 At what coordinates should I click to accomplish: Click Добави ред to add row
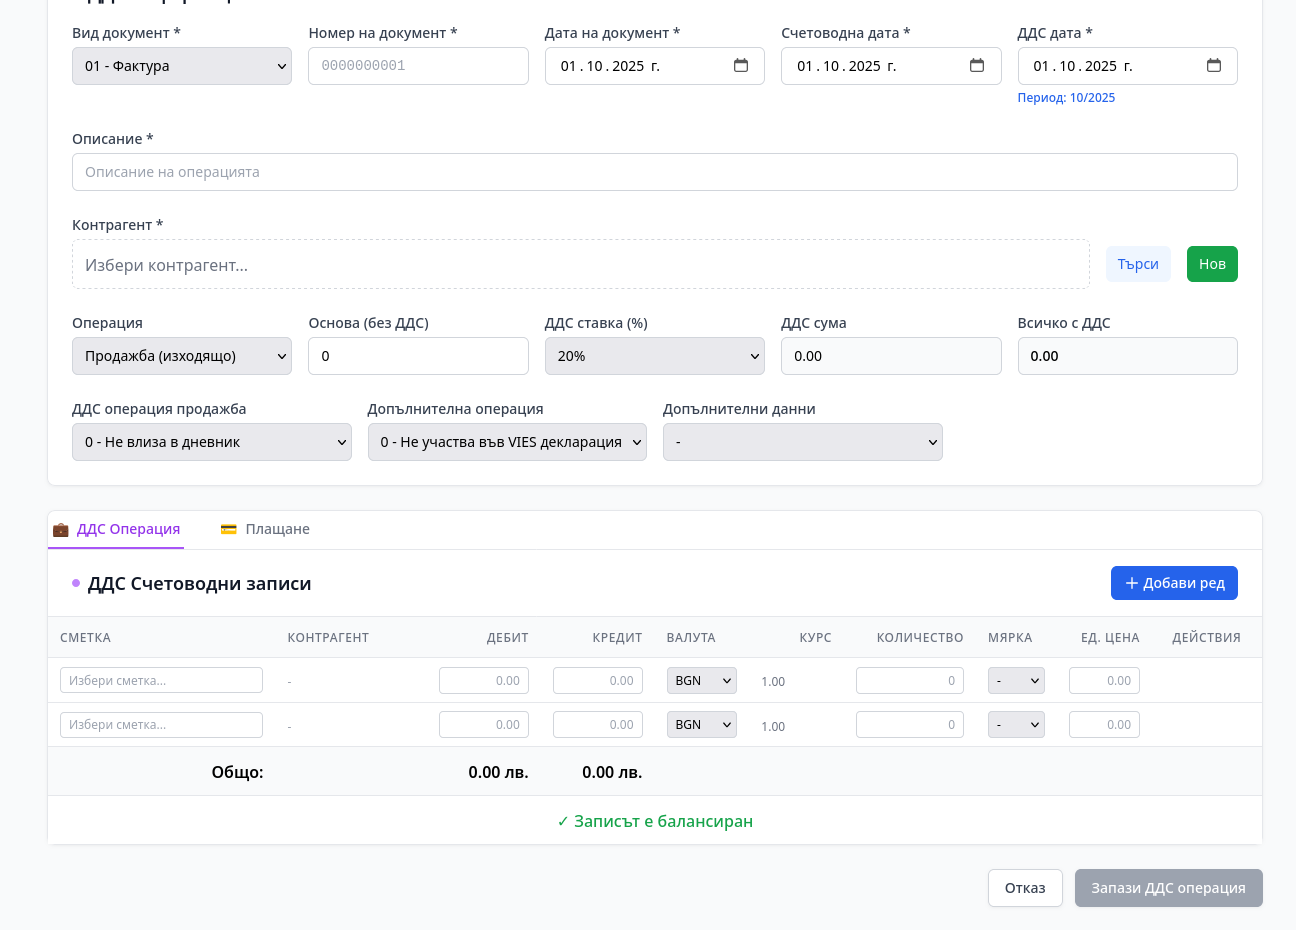(x=1174, y=583)
